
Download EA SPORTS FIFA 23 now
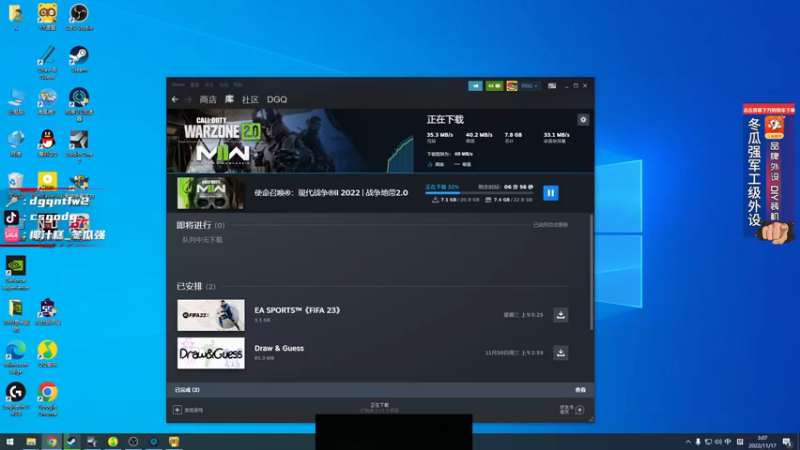coord(560,315)
